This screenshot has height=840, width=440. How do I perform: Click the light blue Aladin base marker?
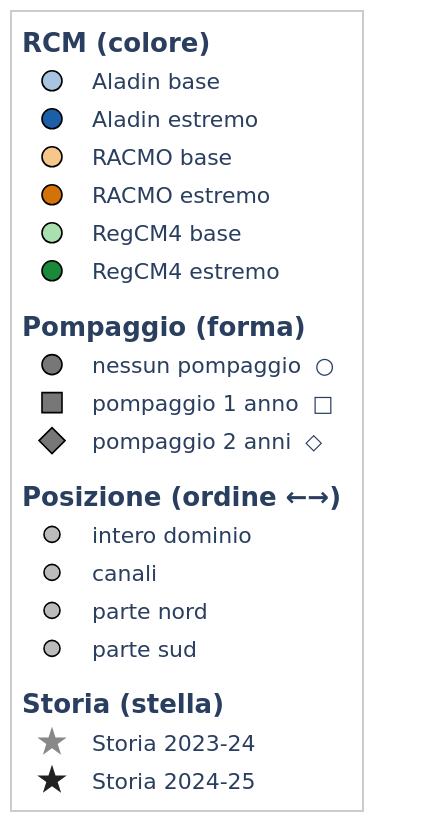(x=52, y=81)
